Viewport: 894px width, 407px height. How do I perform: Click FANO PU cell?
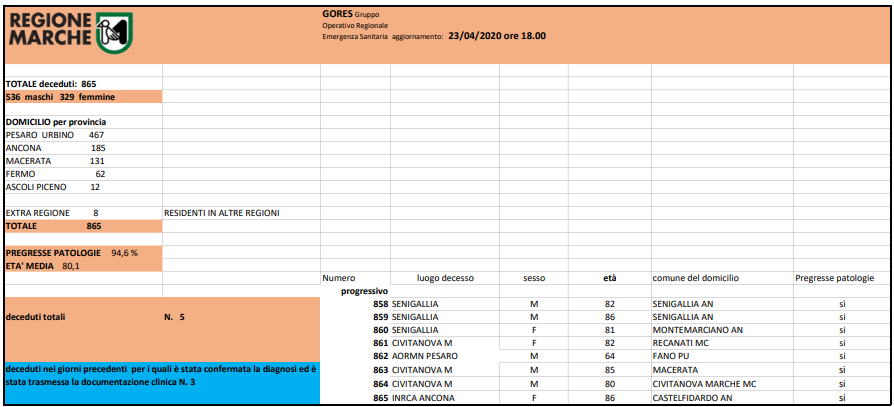click(670, 356)
